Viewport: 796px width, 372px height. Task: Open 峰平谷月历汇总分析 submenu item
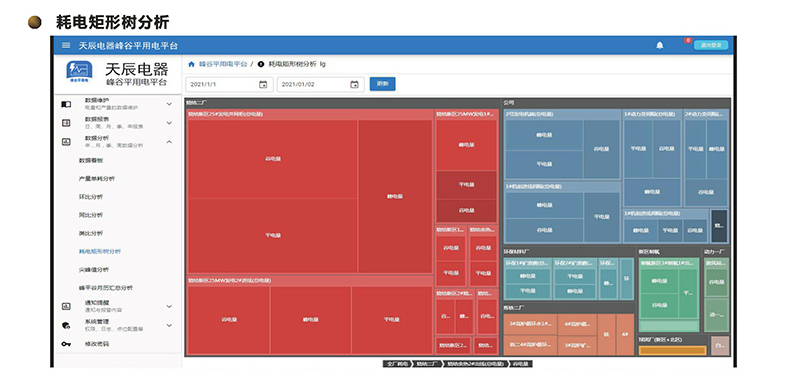(106, 288)
